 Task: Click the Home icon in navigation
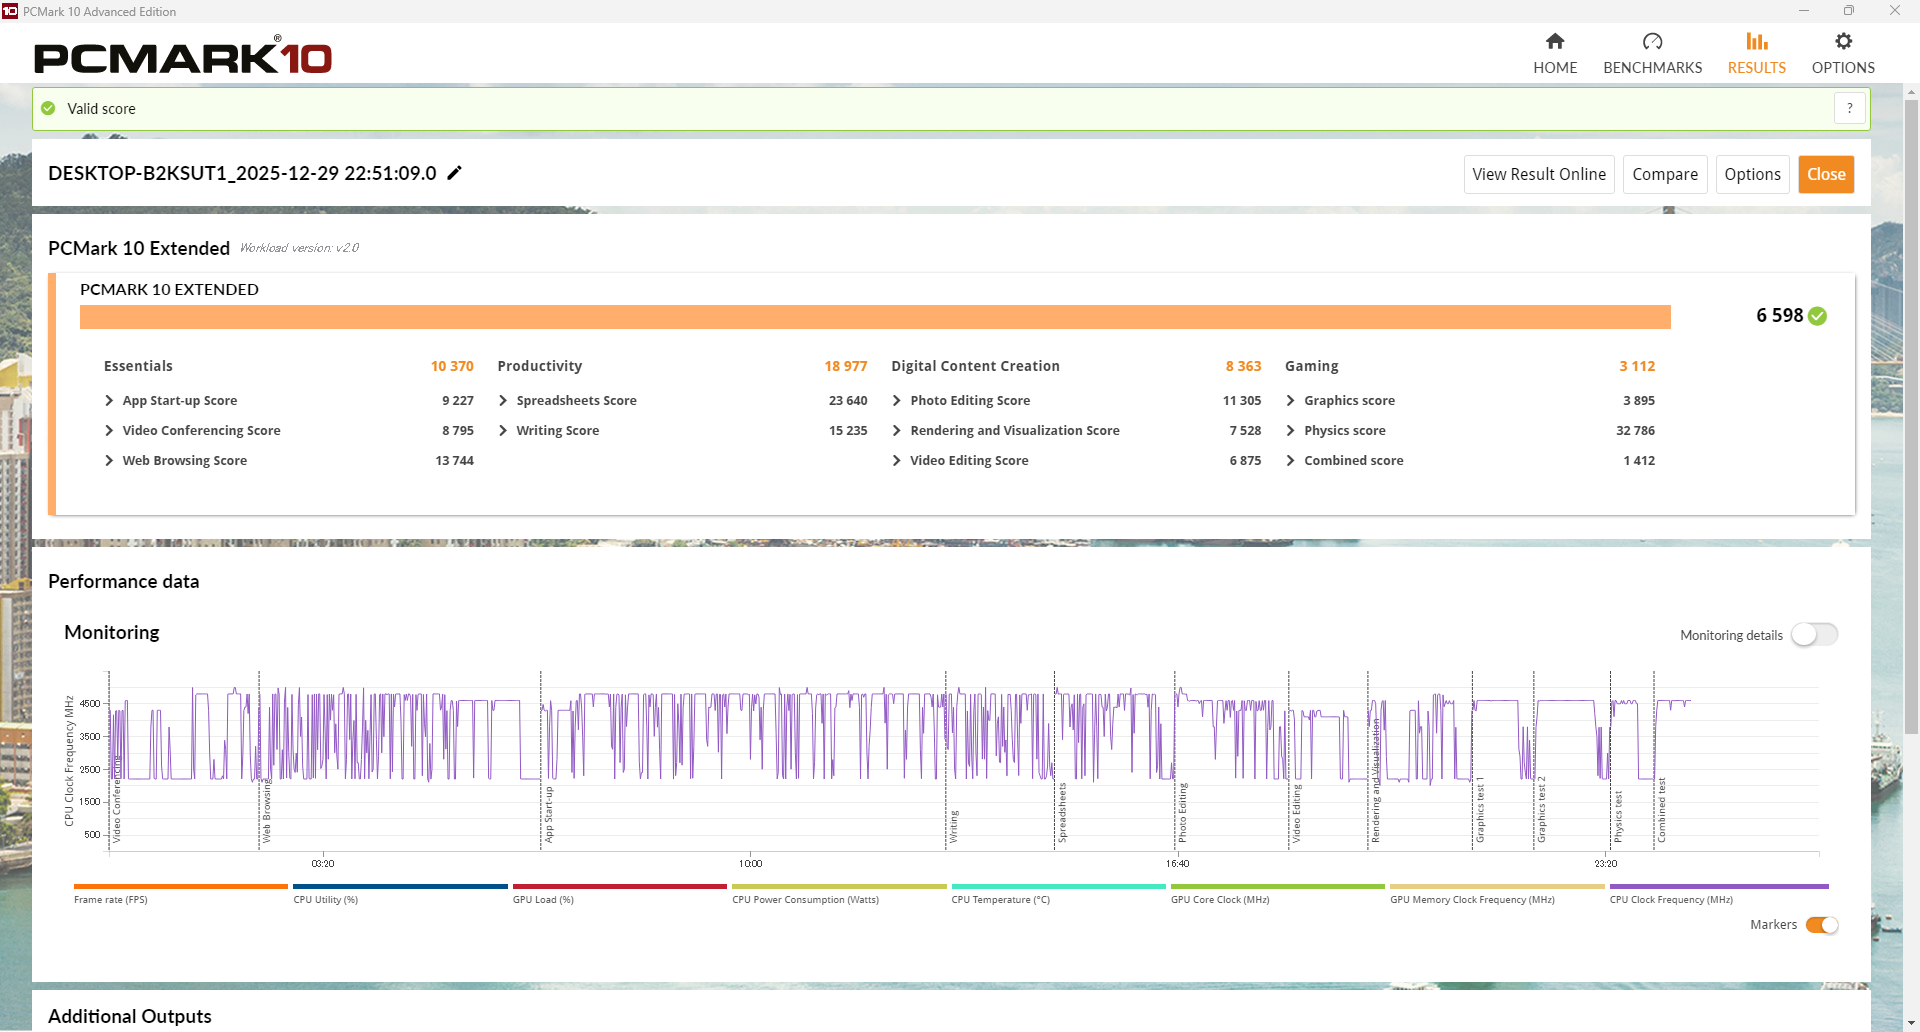click(x=1554, y=42)
